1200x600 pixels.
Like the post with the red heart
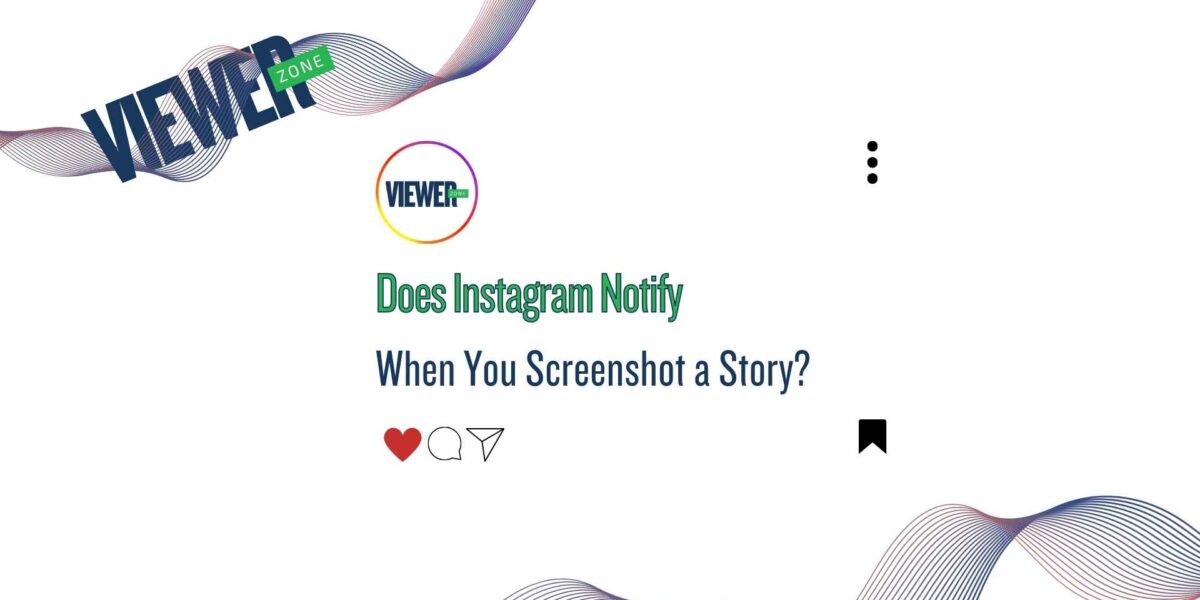click(x=402, y=444)
